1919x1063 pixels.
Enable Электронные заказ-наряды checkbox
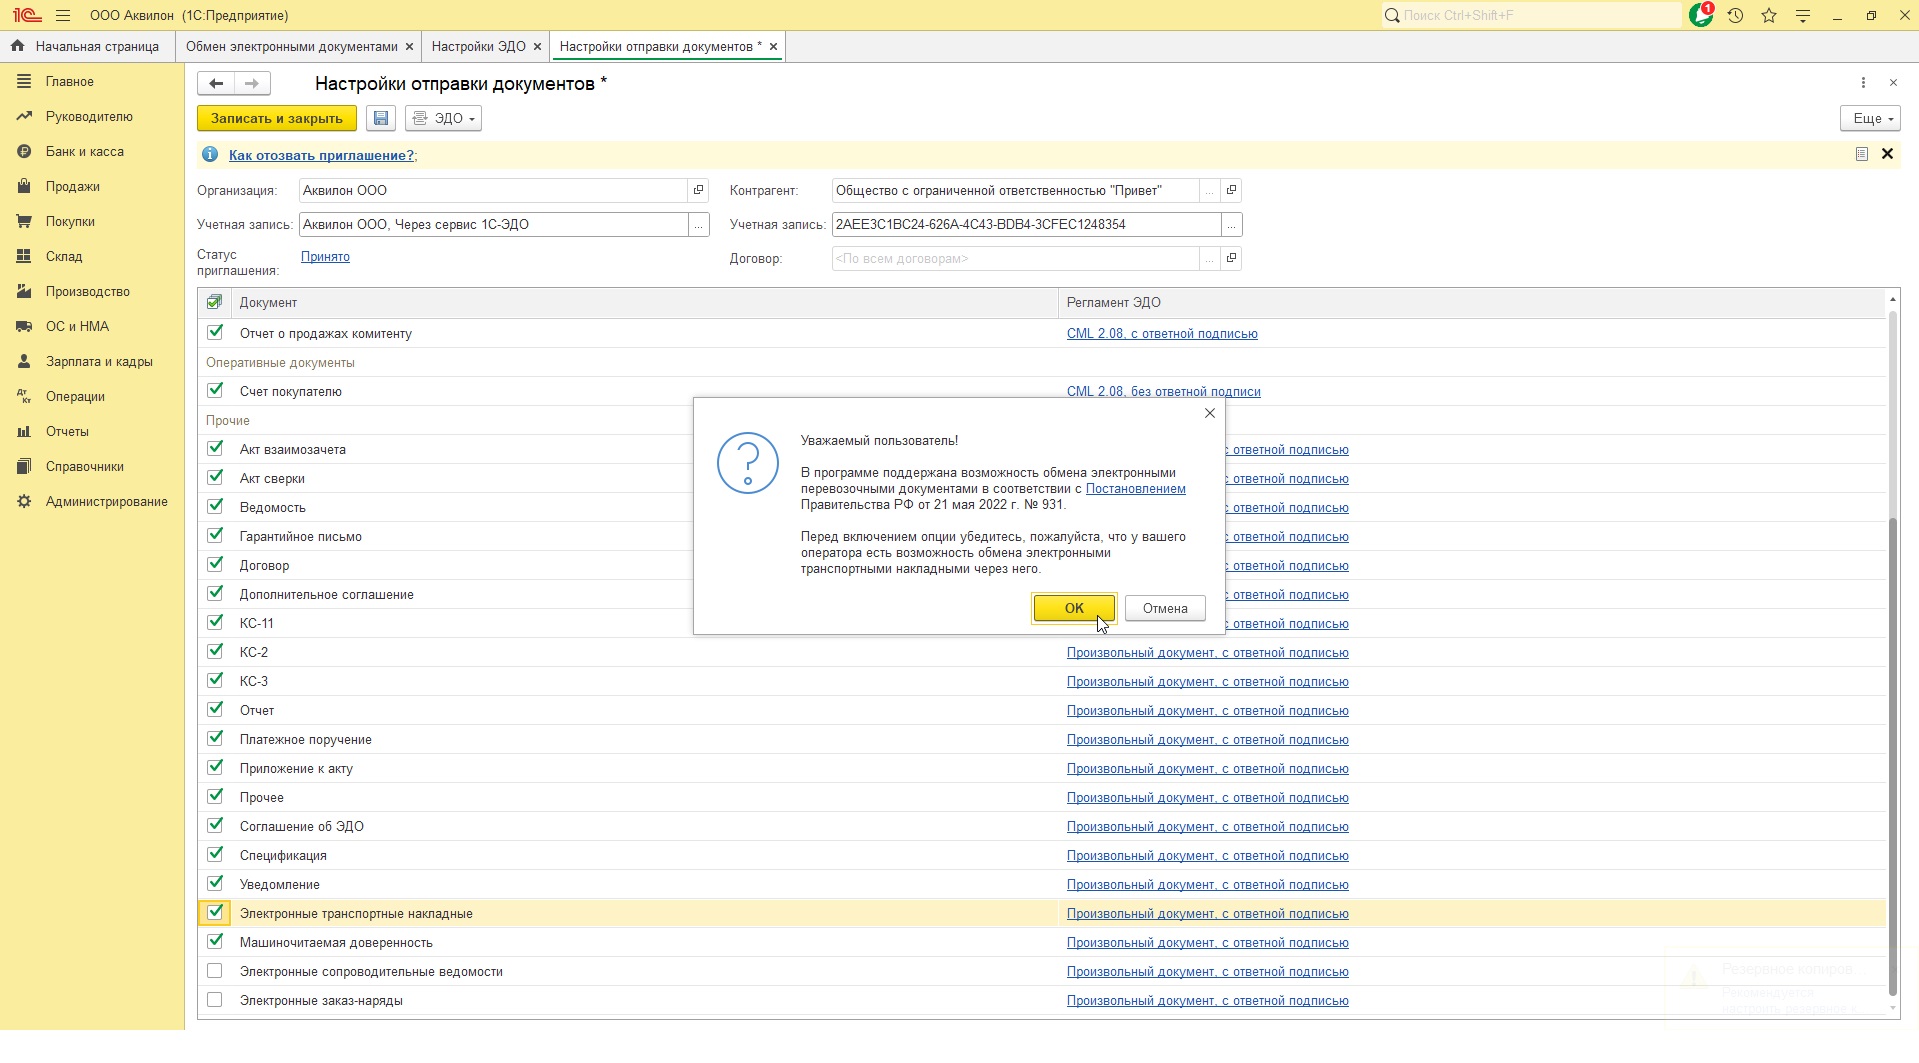215,999
